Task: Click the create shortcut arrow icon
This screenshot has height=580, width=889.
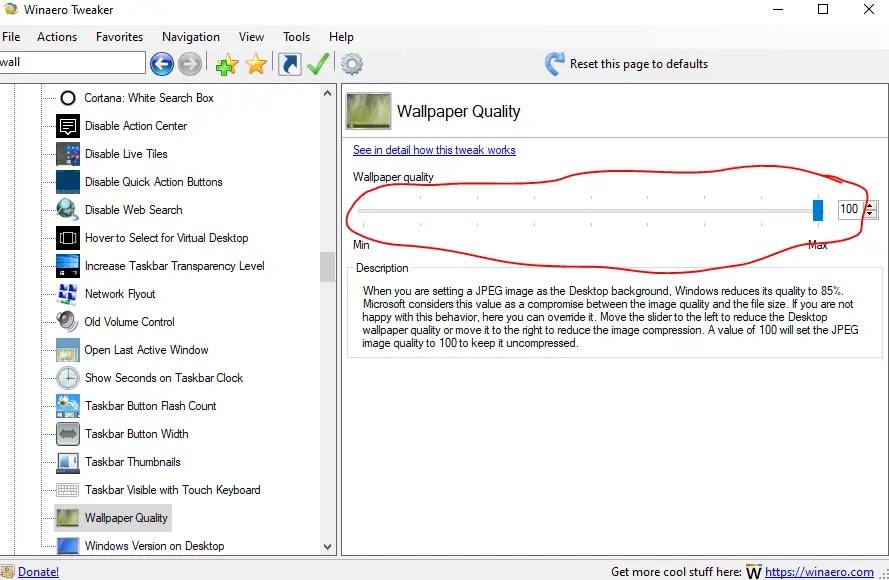Action: click(x=289, y=63)
